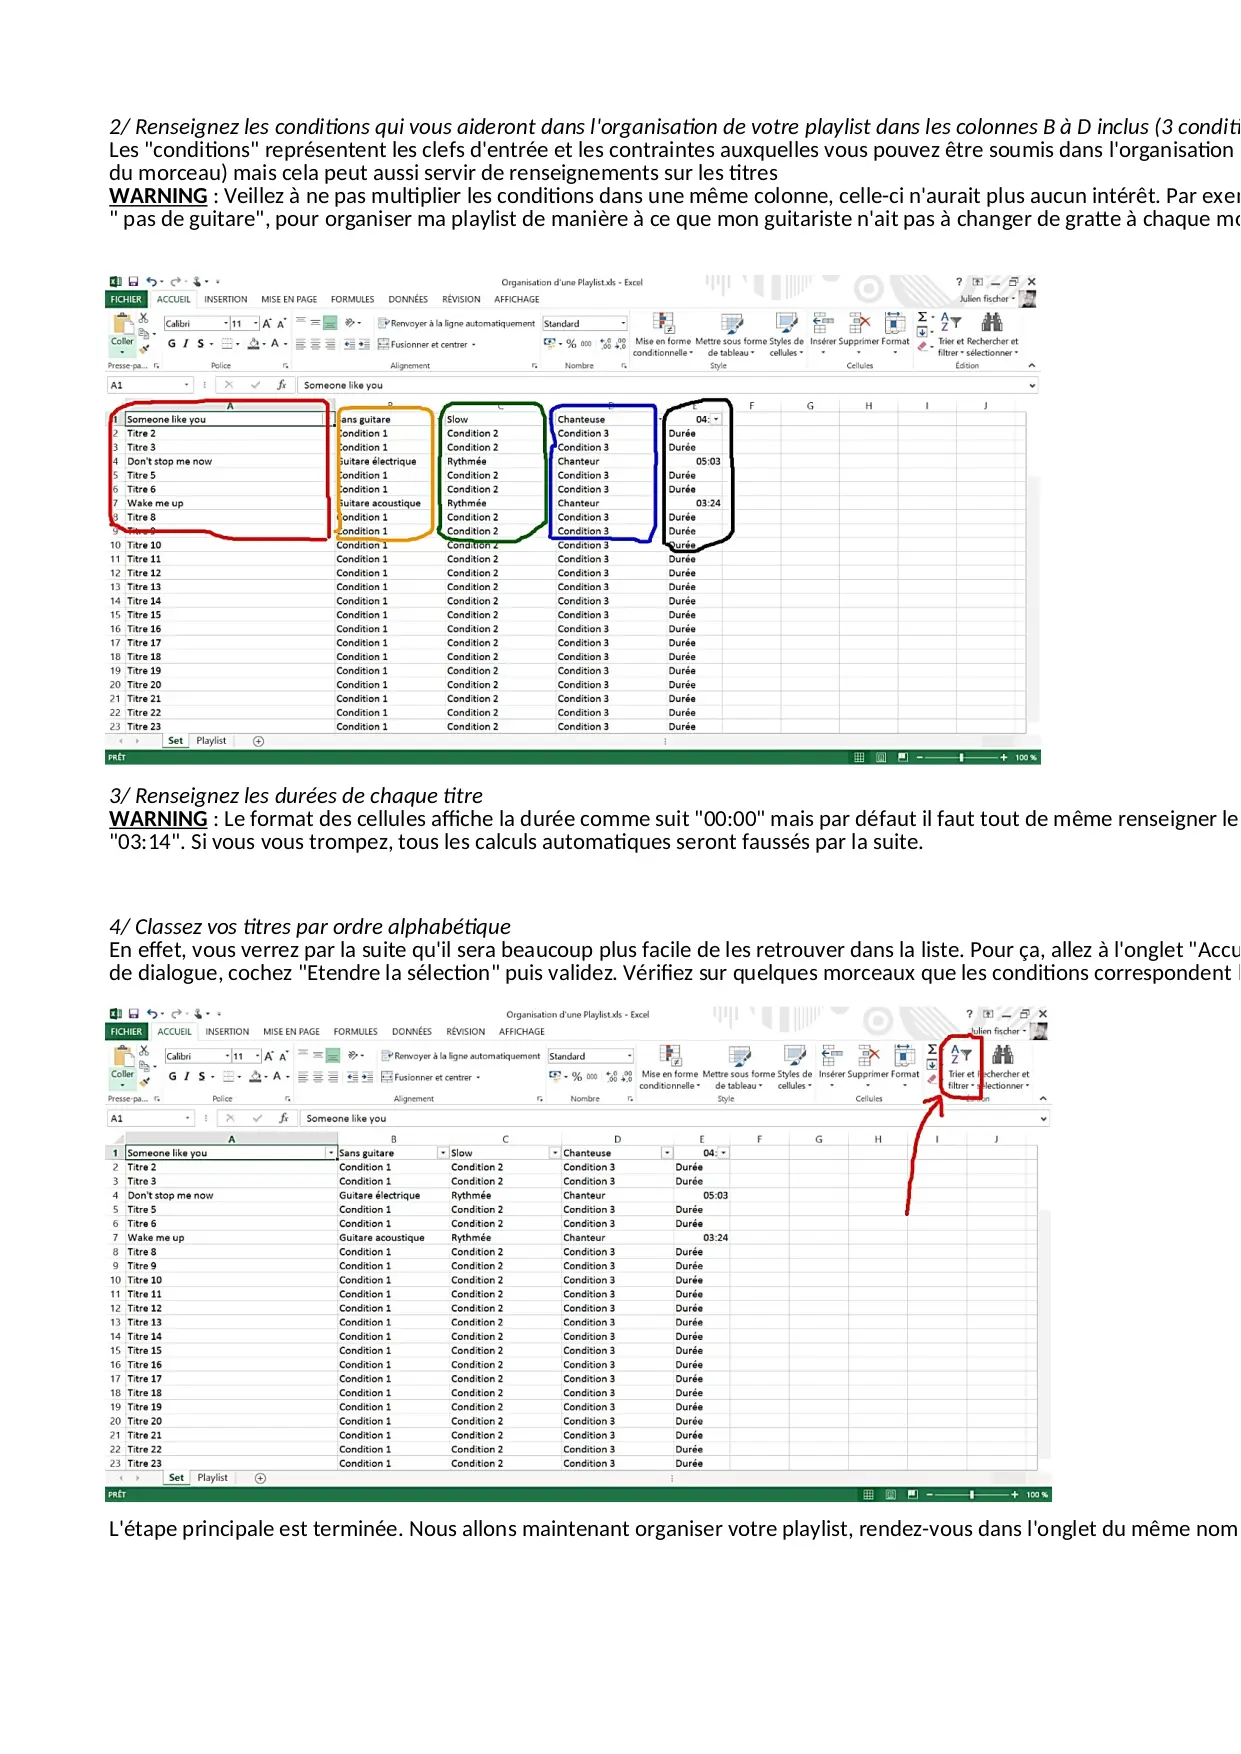The height and width of the screenshot is (1754, 1241).
Task: Open the filter dropdown on the Sans guitare header
Action: [x=442, y=1153]
